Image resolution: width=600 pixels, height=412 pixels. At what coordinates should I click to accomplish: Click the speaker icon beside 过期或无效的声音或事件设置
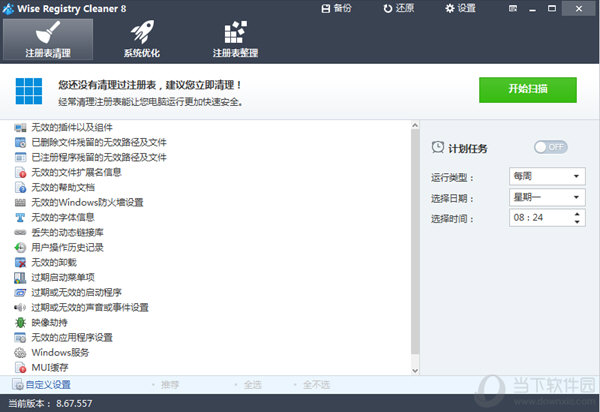pyautogui.click(x=20, y=307)
